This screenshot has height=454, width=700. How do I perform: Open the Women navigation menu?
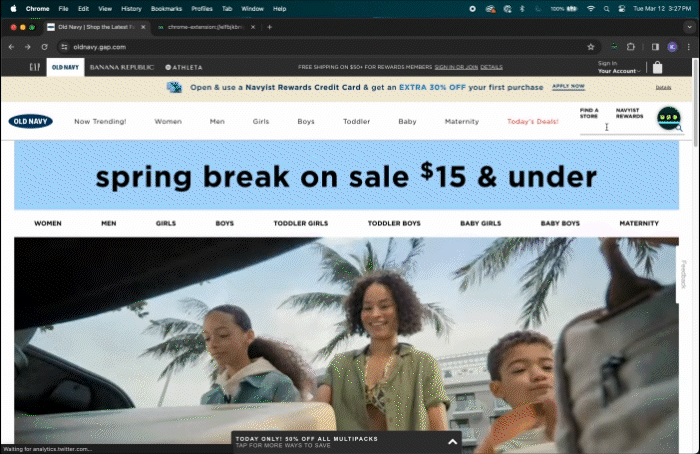pos(168,121)
